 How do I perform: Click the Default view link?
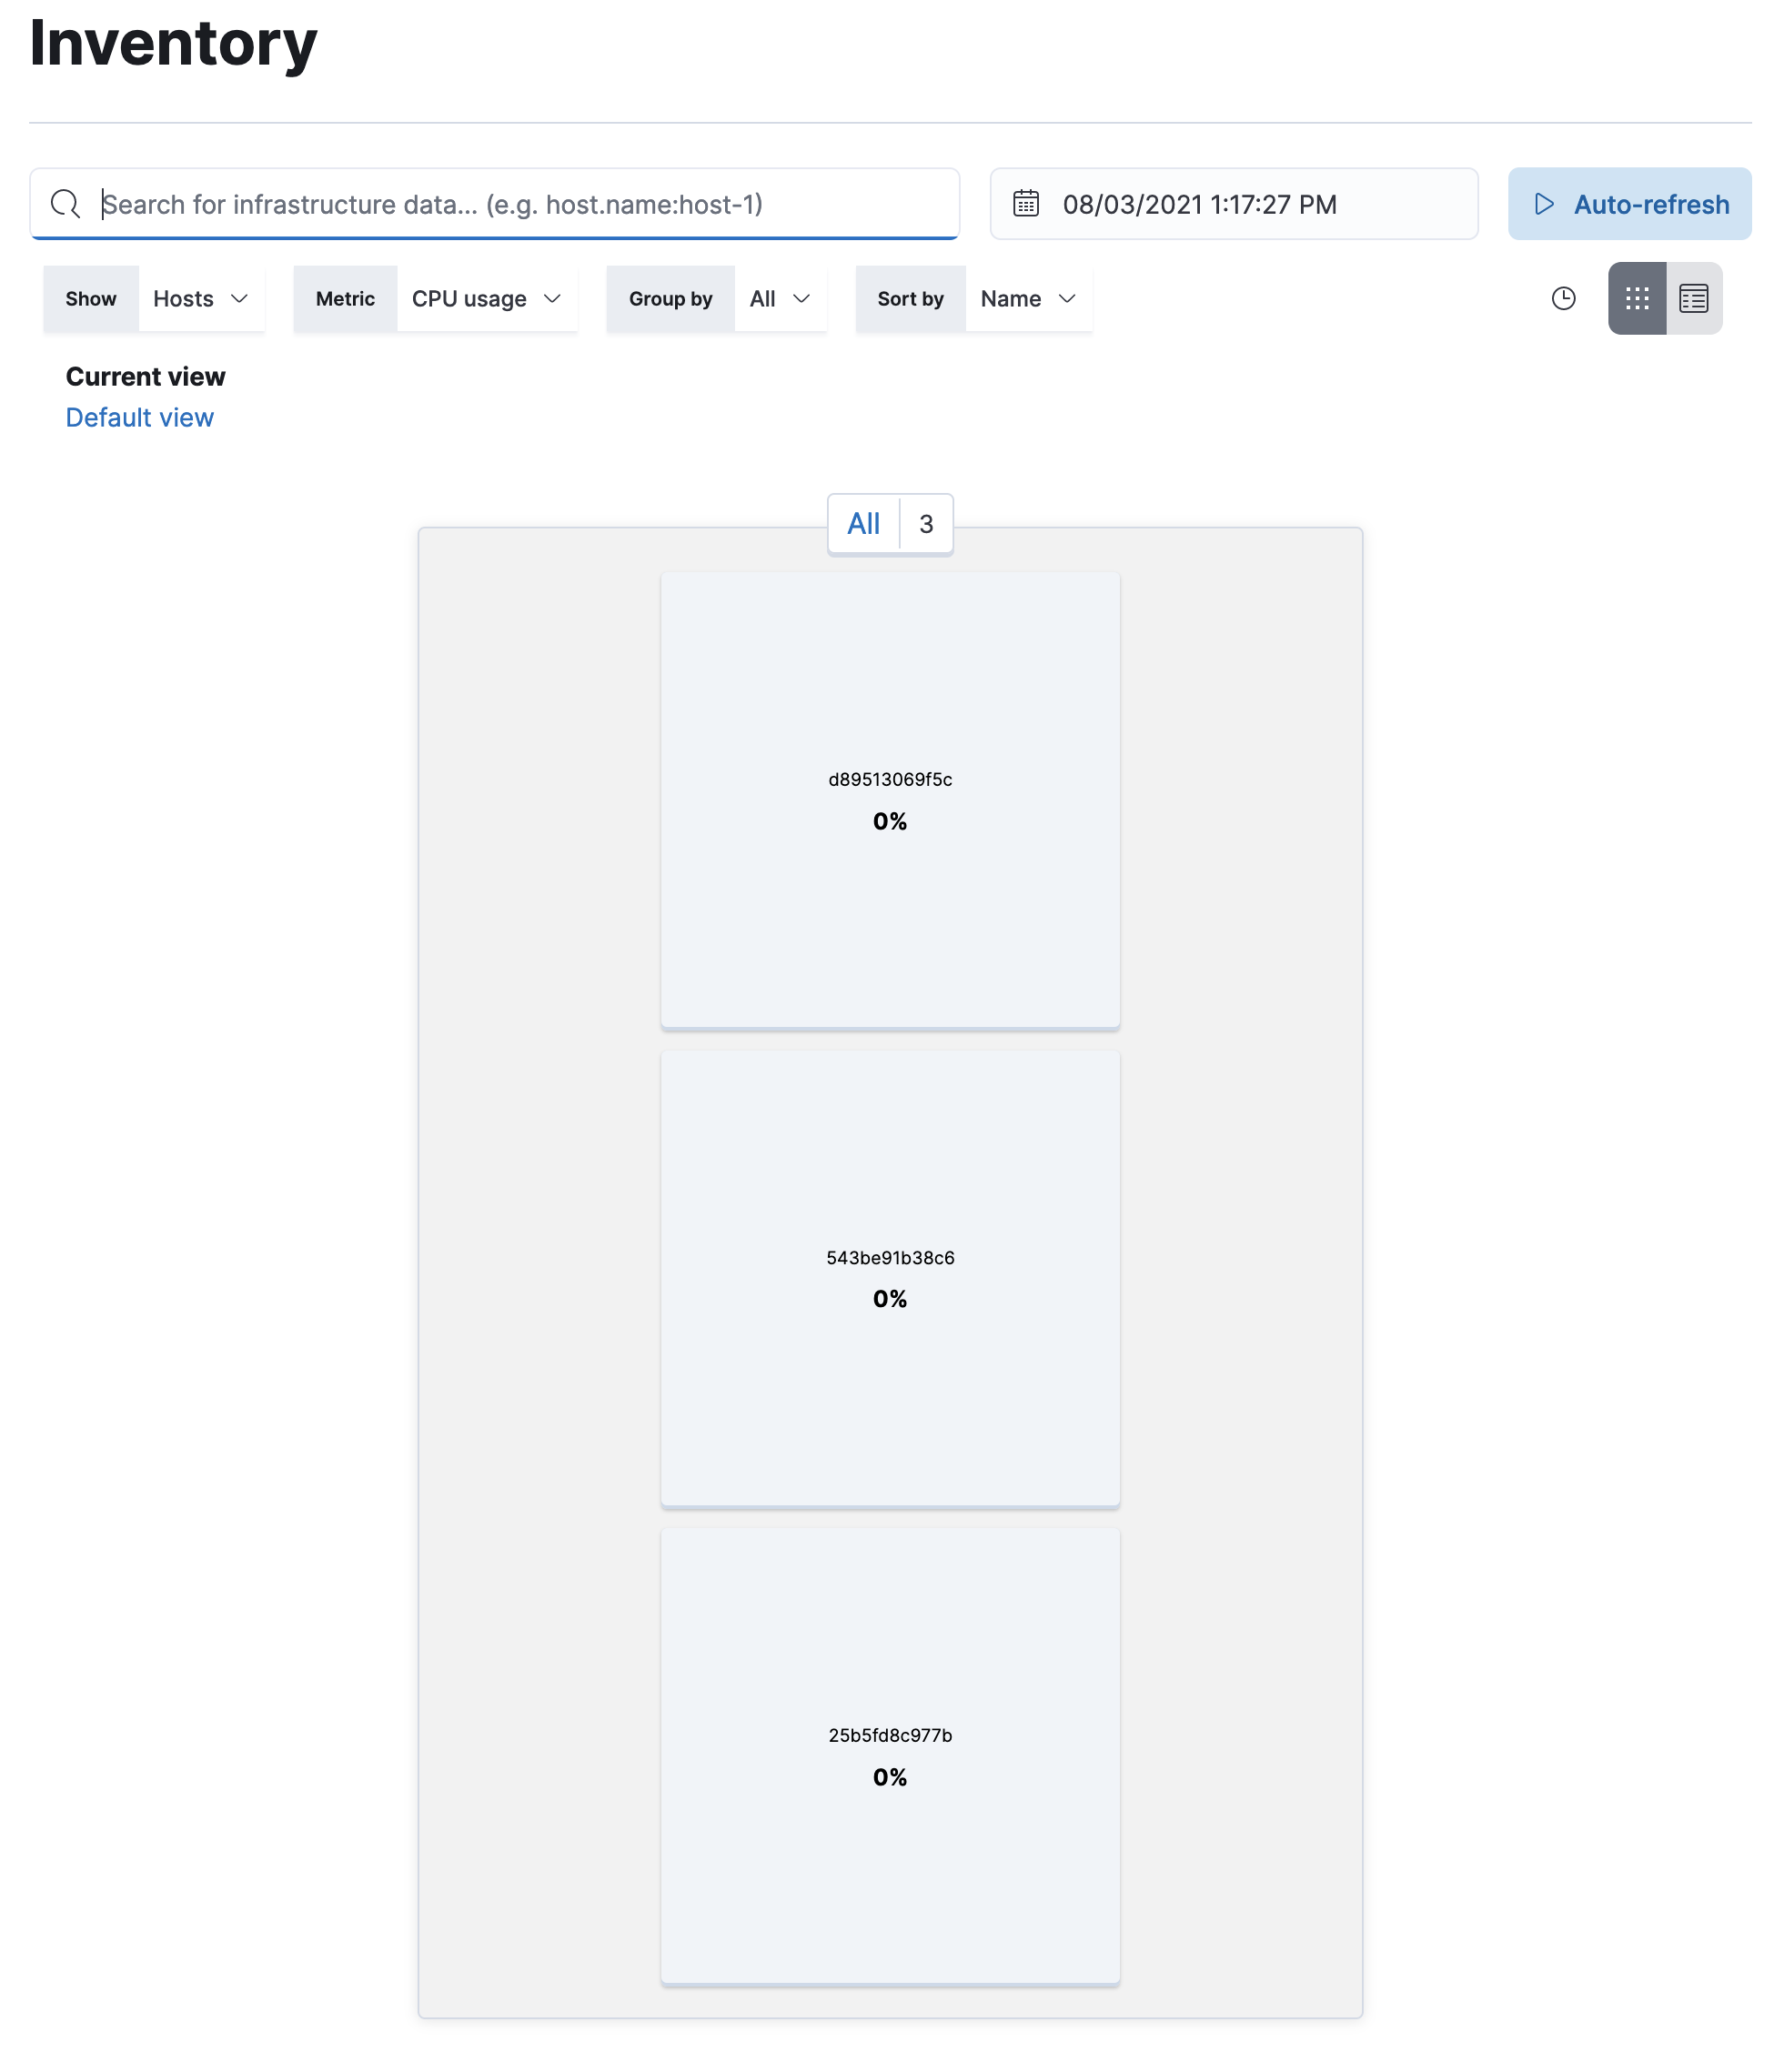pos(139,417)
